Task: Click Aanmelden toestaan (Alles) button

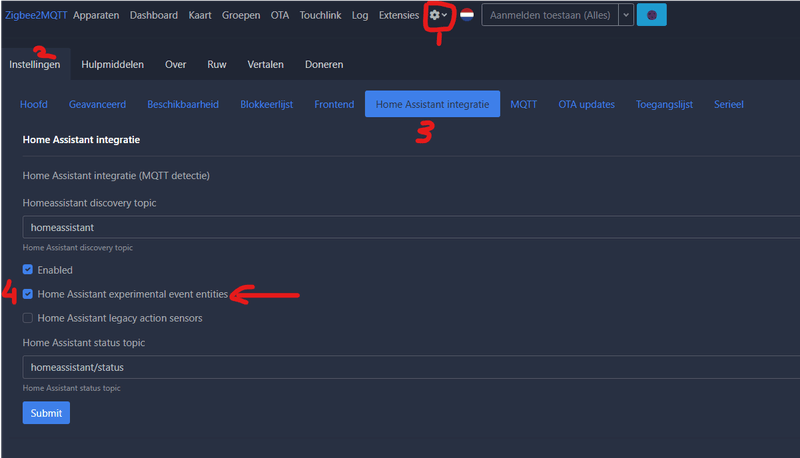Action: tap(550, 15)
